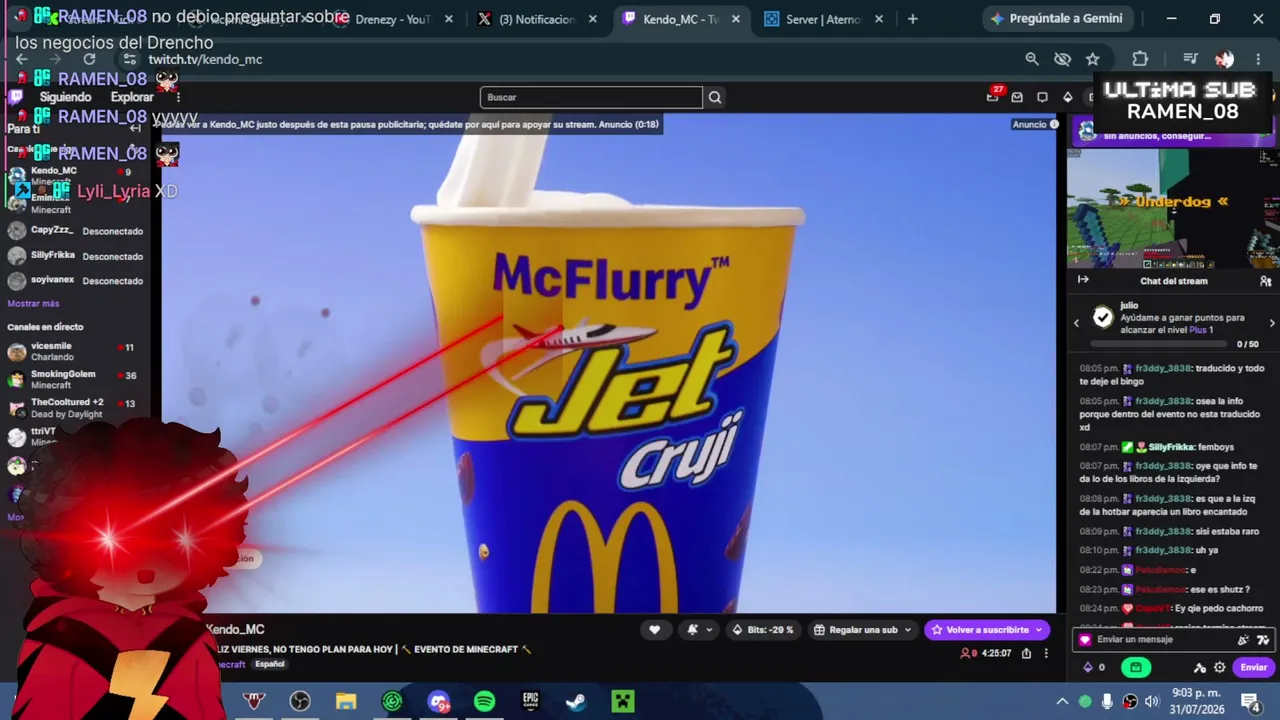Open the Siguiendo section
This screenshot has height=720, width=1280.
[65, 97]
